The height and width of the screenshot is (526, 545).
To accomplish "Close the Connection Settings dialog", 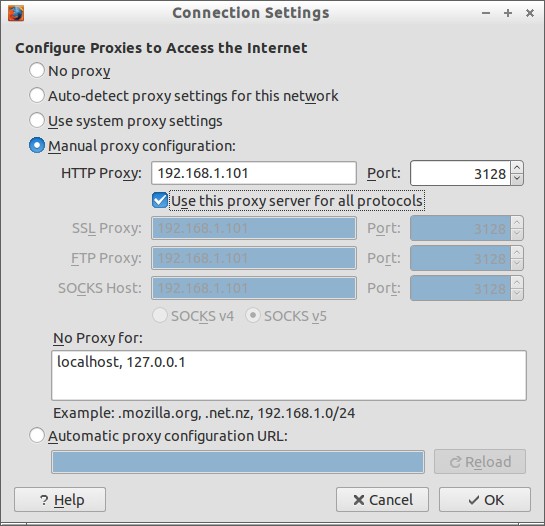I will 530,13.
